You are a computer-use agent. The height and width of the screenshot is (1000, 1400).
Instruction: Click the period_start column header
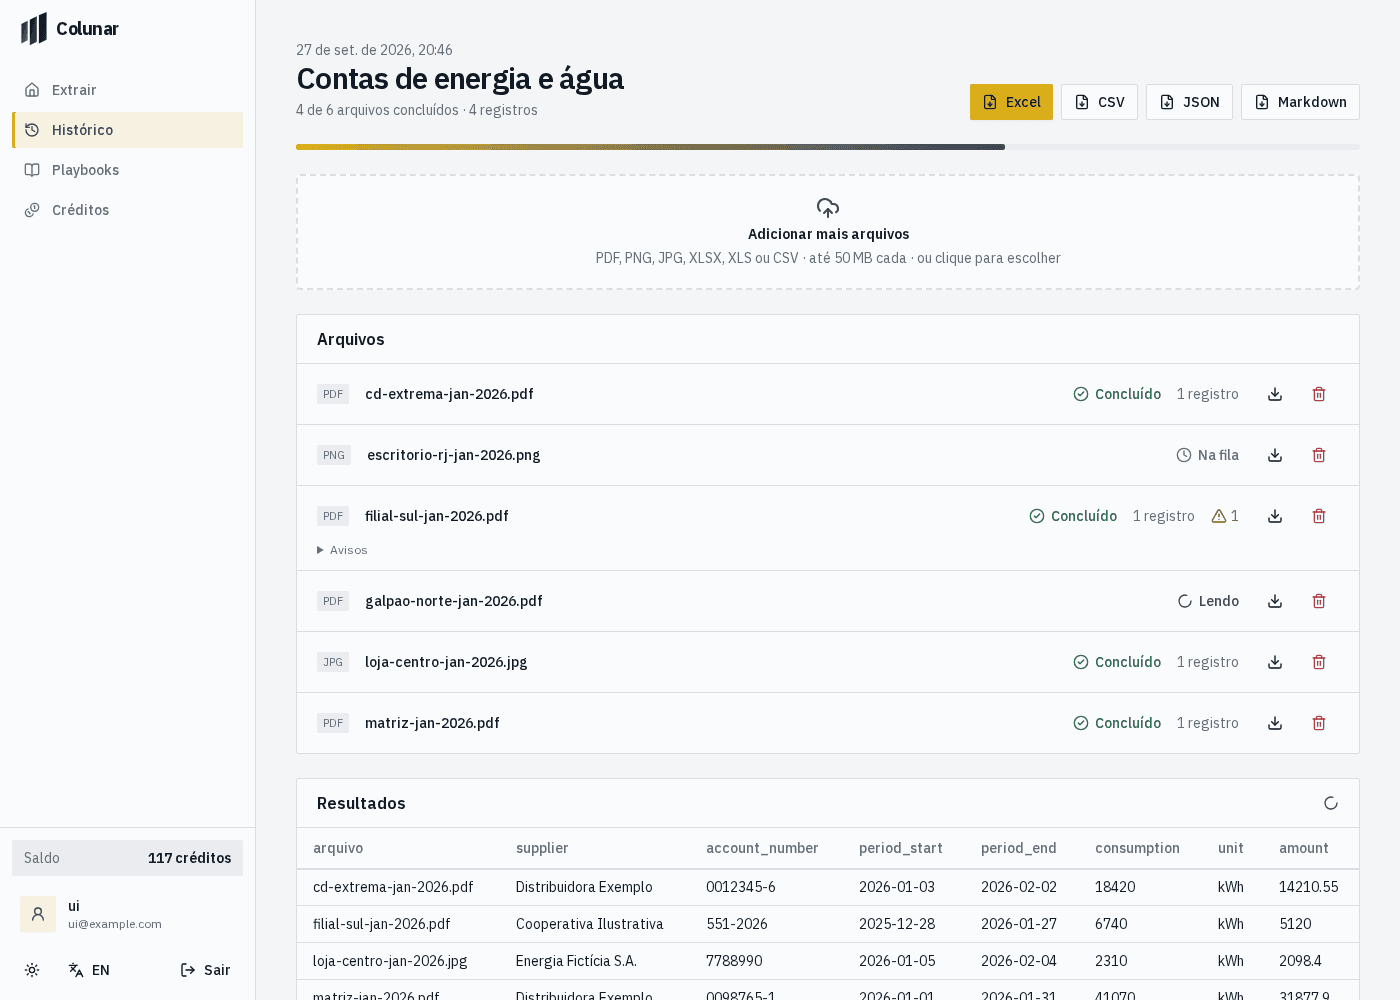901,848
